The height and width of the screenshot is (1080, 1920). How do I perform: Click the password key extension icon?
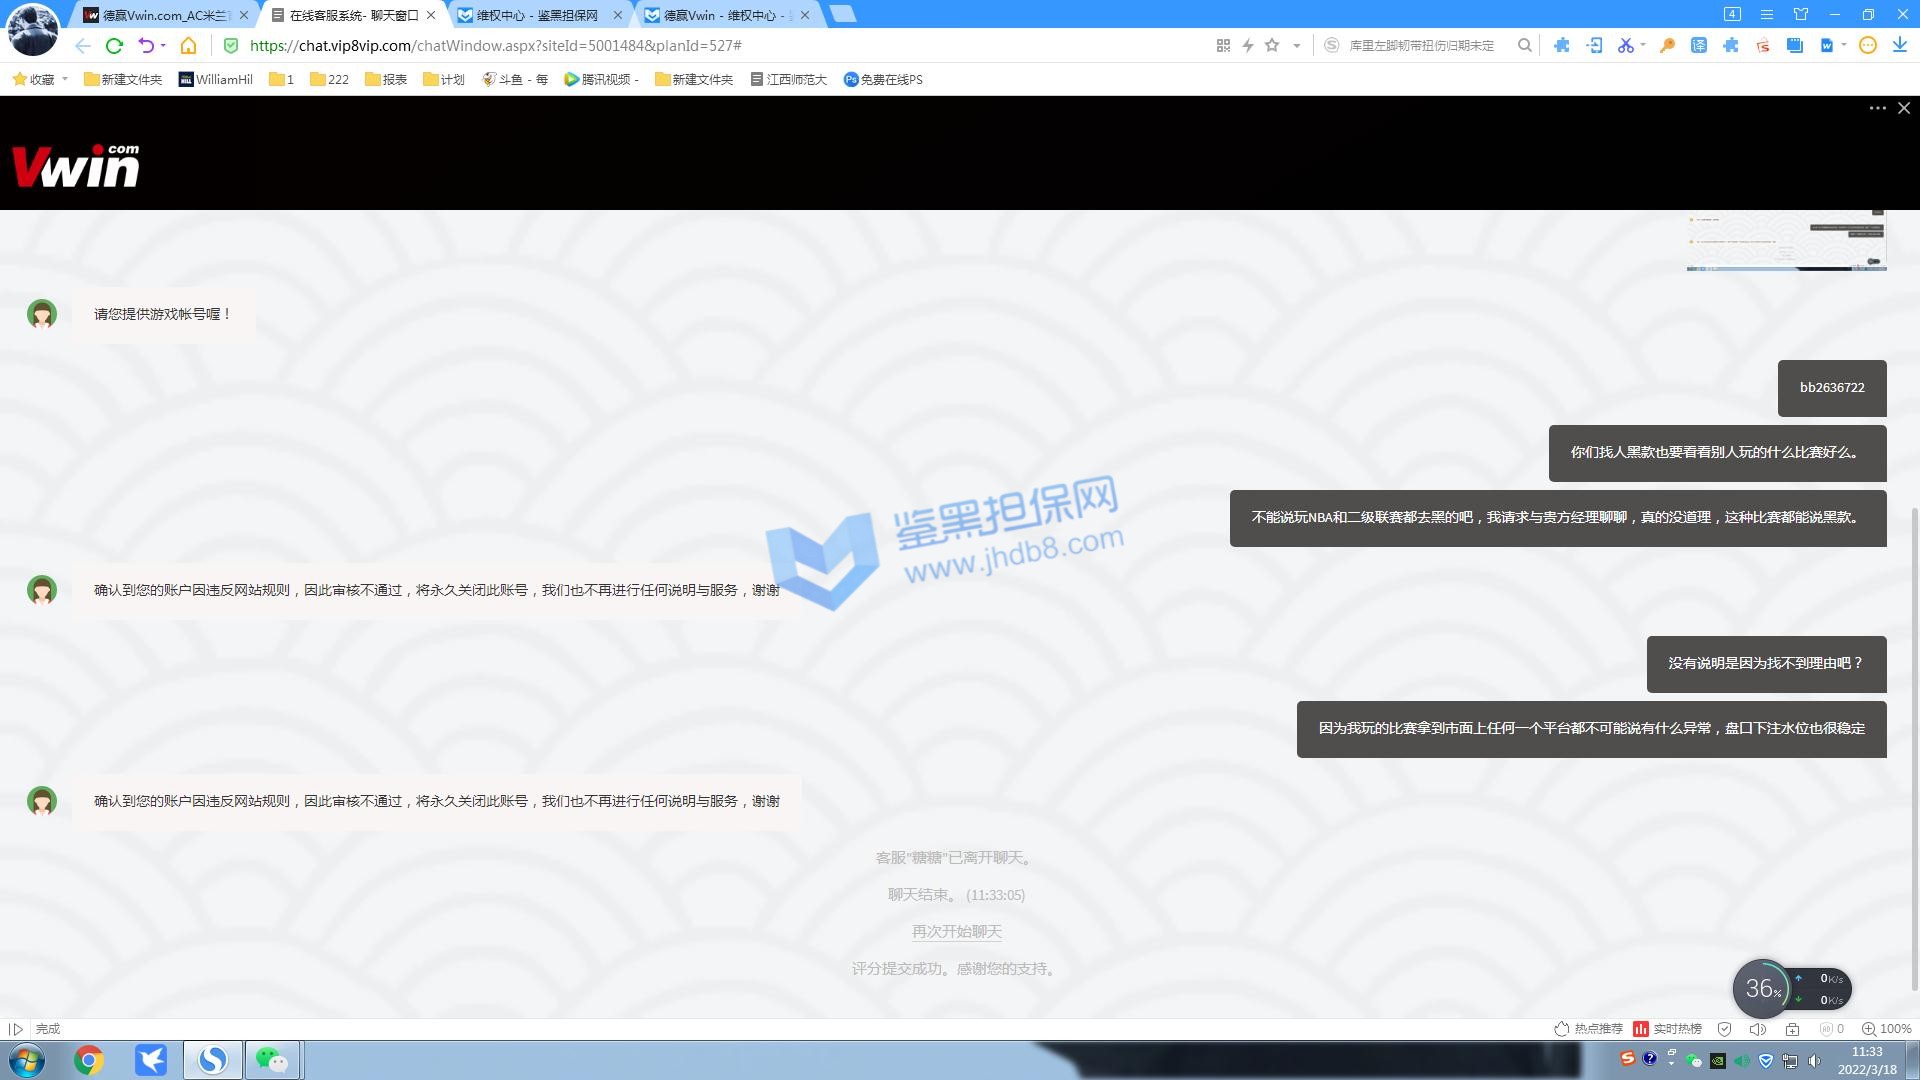pos(1667,46)
